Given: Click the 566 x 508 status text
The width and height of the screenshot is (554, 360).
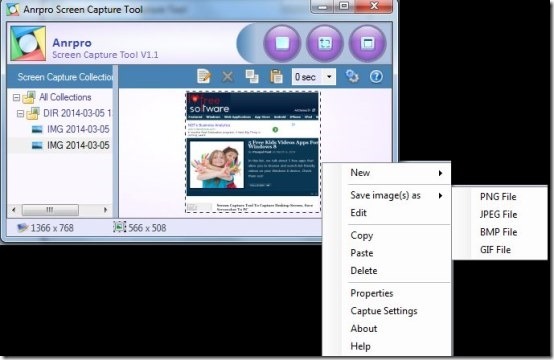Looking at the screenshot, I should click(x=147, y=228).
